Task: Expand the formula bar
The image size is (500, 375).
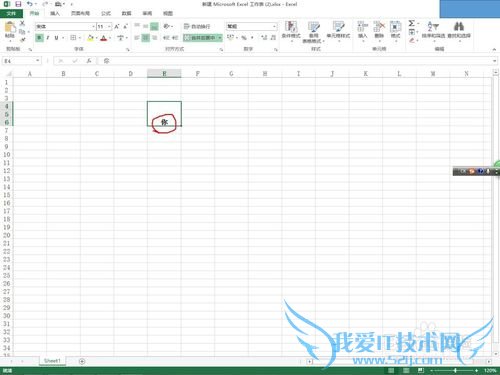Action: 494,61
